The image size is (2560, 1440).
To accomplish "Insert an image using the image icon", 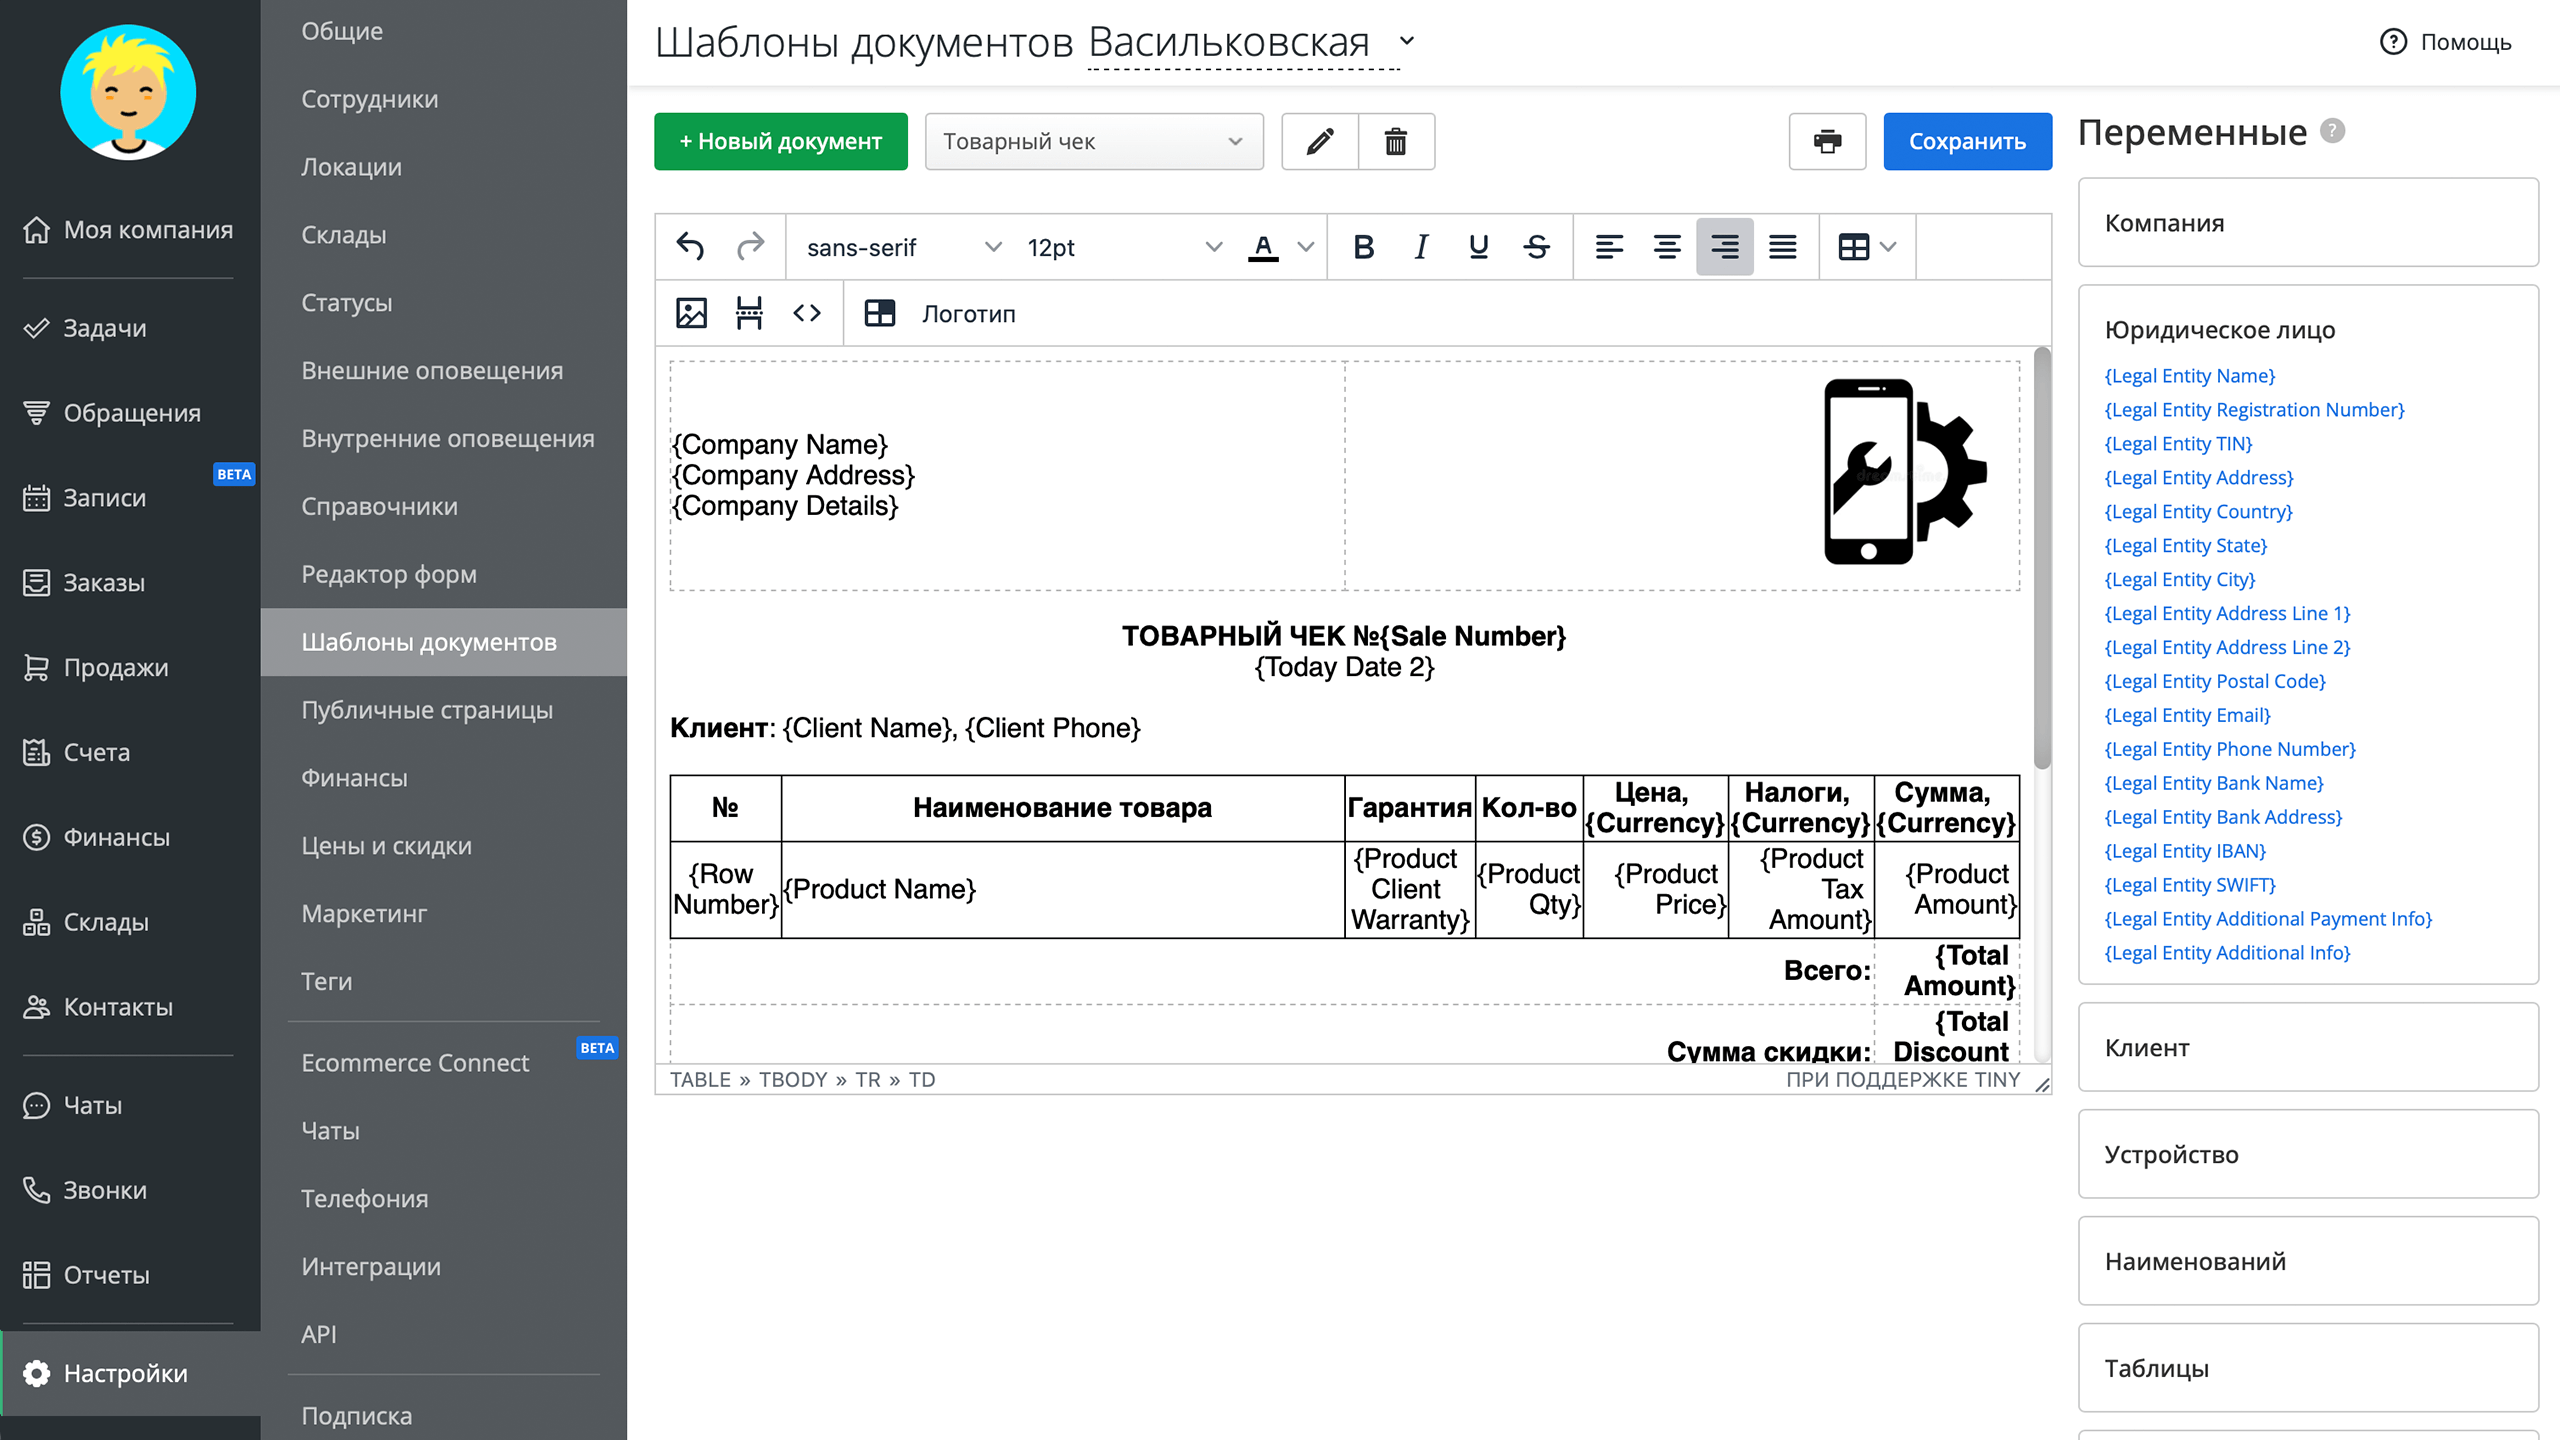I will click(691, 313).
